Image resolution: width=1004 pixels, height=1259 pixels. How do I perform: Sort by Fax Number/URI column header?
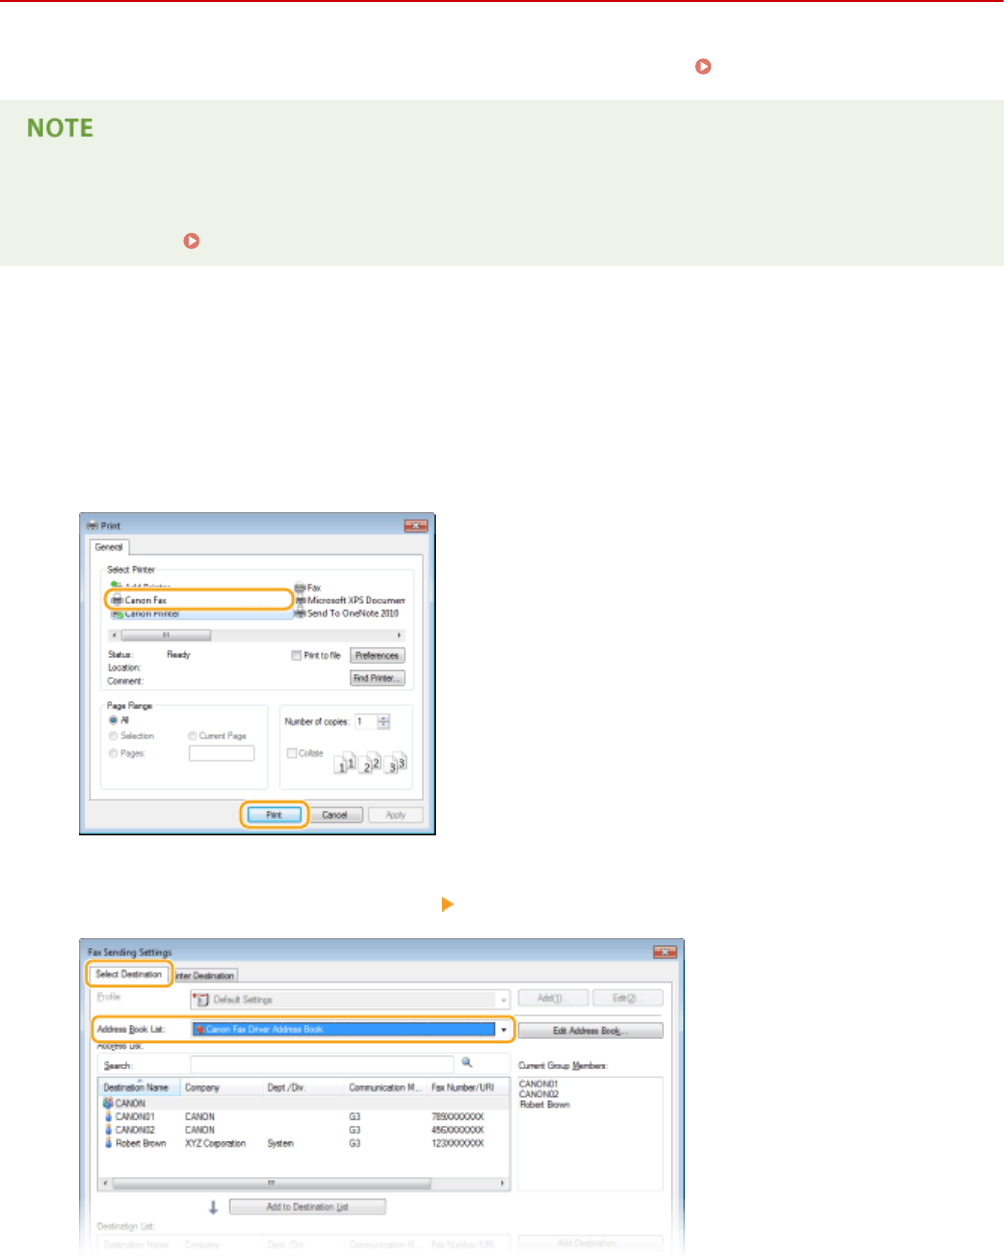469,1087
